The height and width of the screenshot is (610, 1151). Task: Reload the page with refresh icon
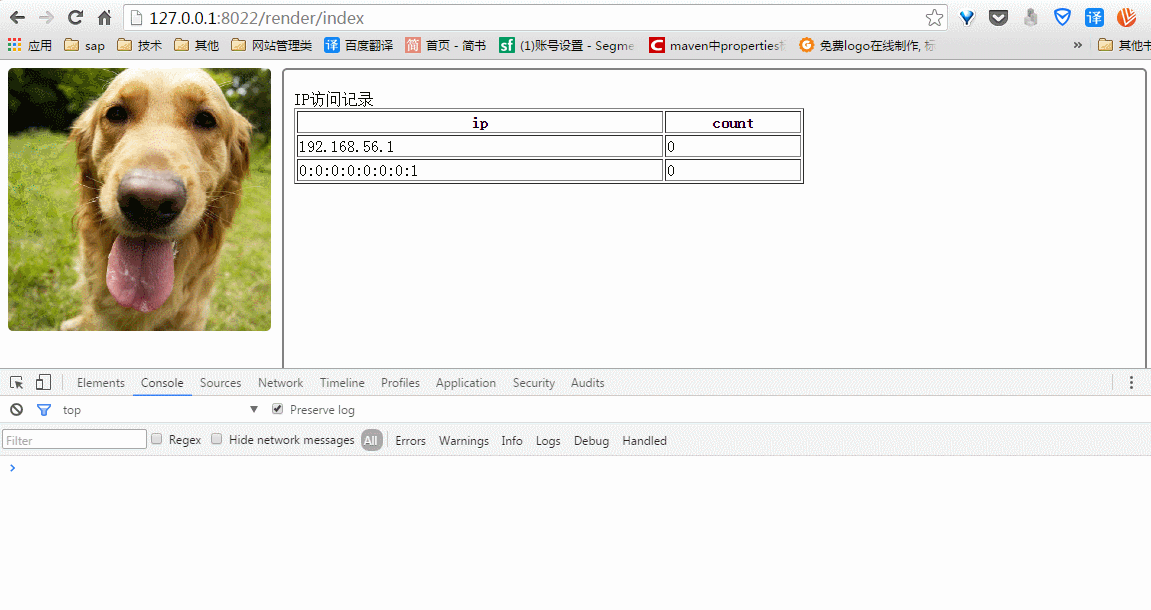point(75,18)
